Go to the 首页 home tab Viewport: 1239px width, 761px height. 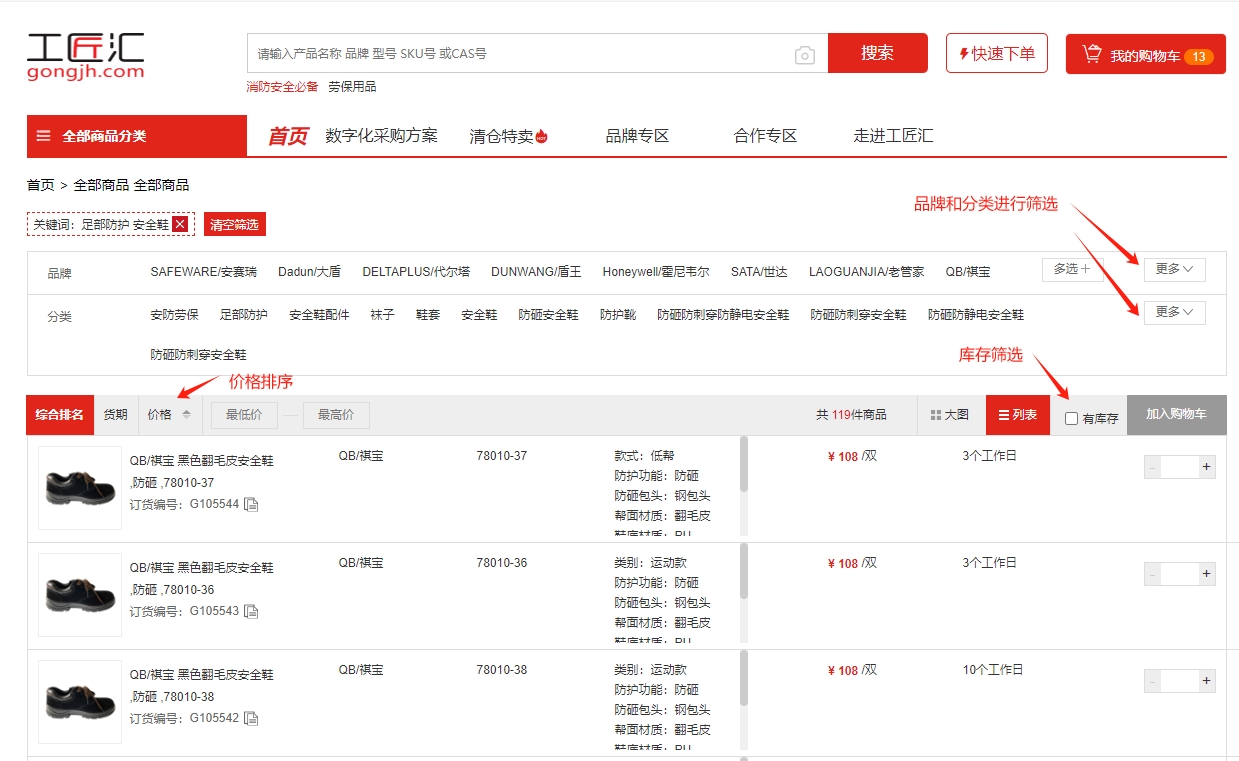point(288,136)
